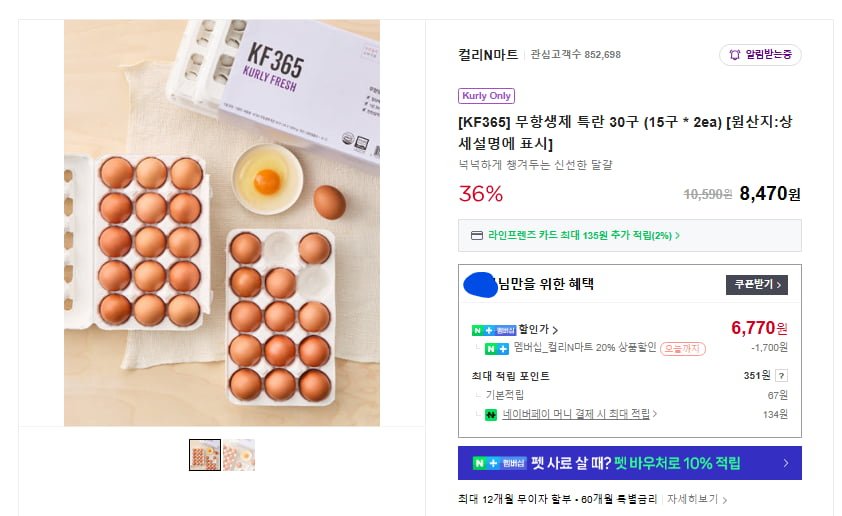The height and width of the screenshot is (516, 842).
Task: Select the second product thumbnail
Action: point(239,455)
